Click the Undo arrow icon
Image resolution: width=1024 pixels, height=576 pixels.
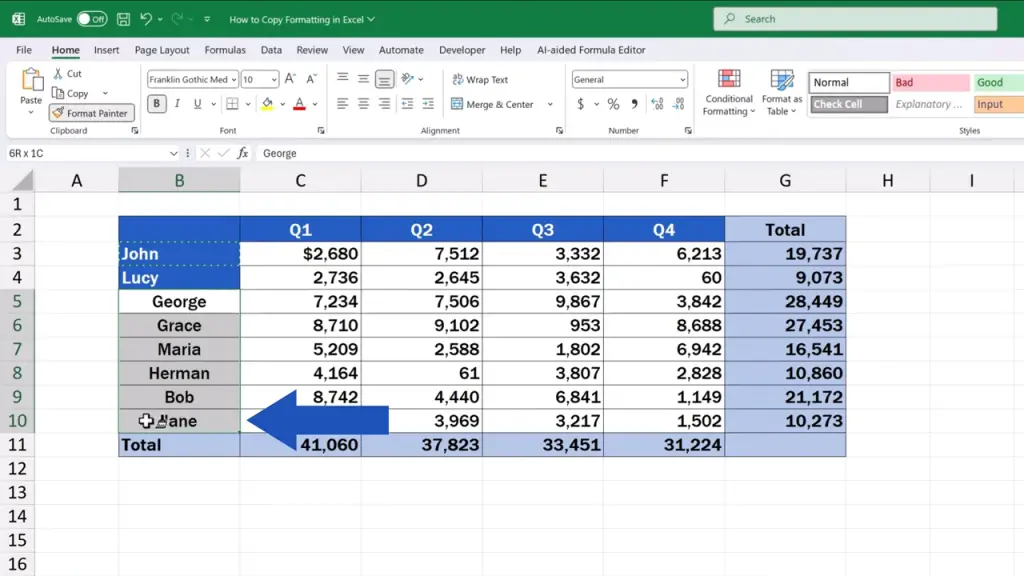point(147,19)
